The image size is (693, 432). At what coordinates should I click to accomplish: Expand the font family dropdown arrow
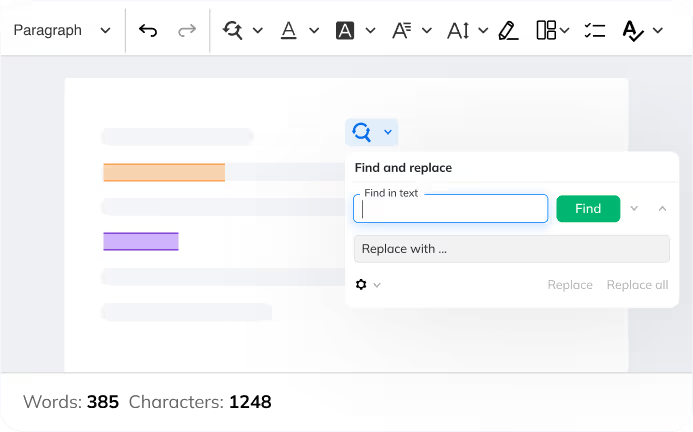click(426, 31)
